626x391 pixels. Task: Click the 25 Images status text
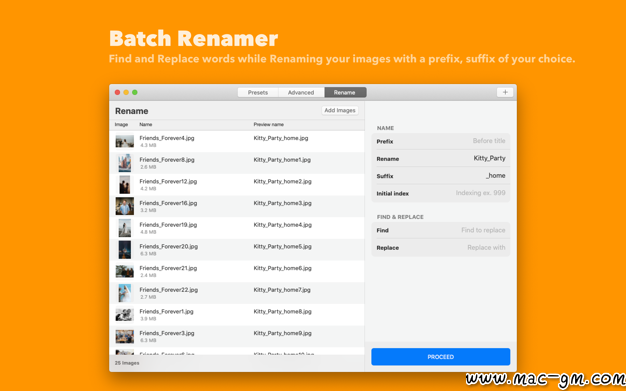tap(127, 363)
